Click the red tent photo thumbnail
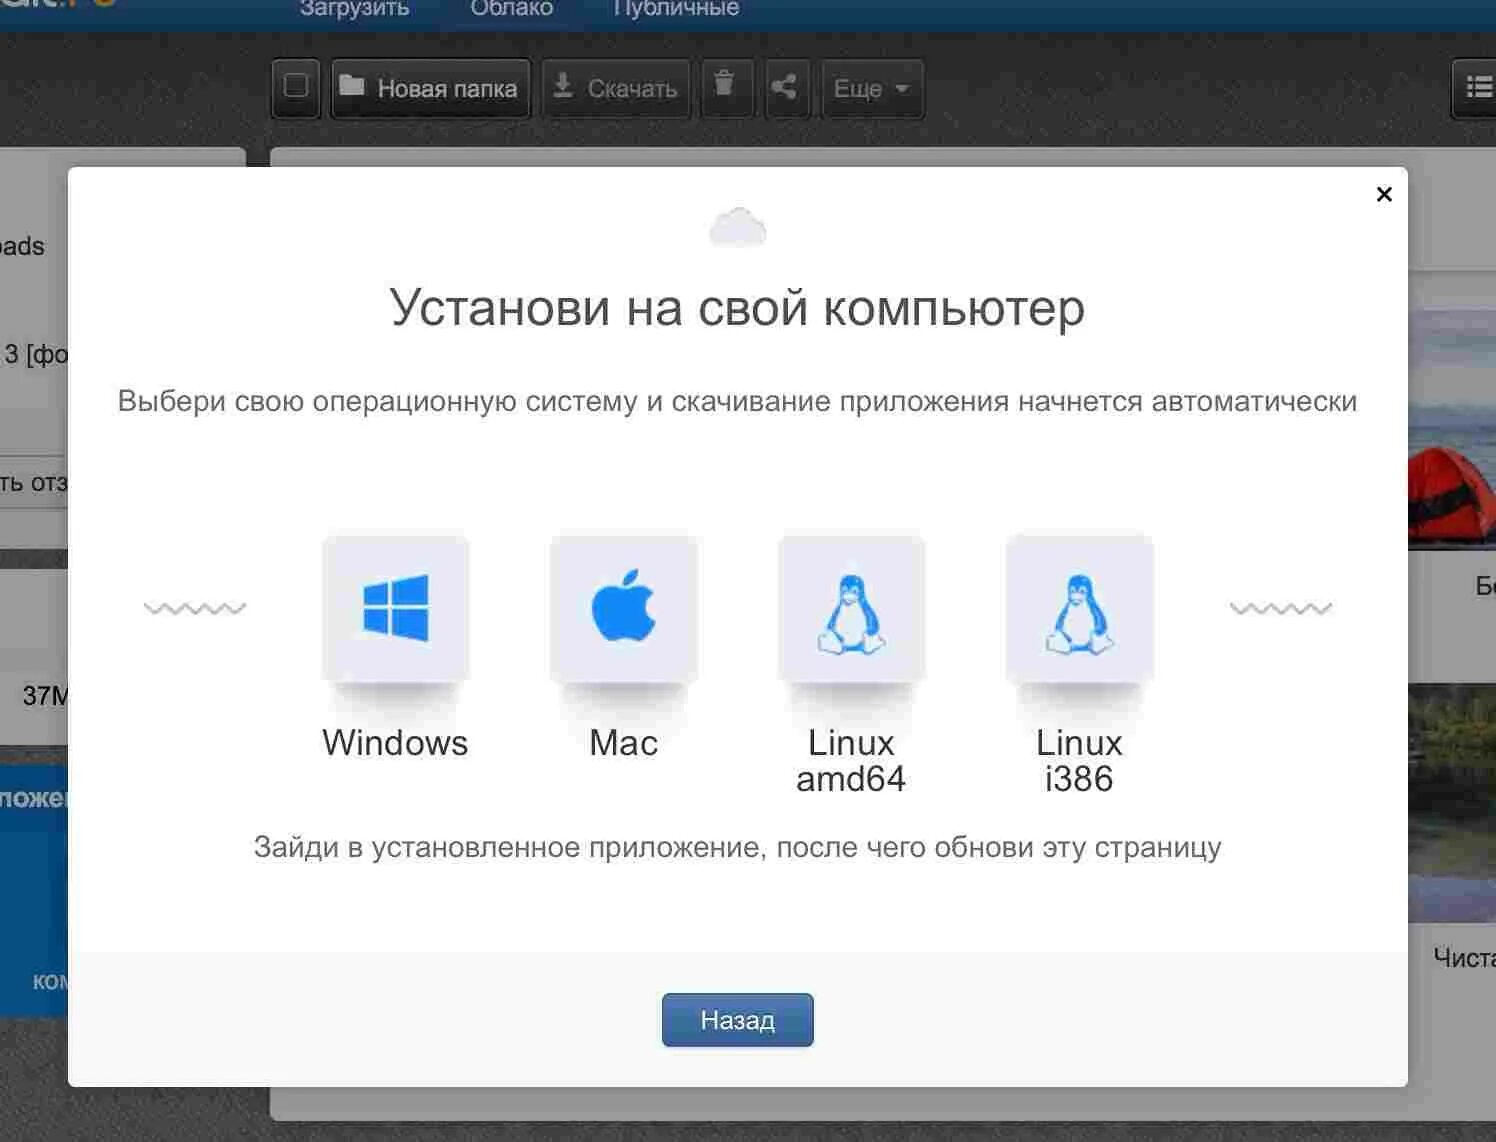Viewport: 1496px width, 1142px height. [1452, 428]
